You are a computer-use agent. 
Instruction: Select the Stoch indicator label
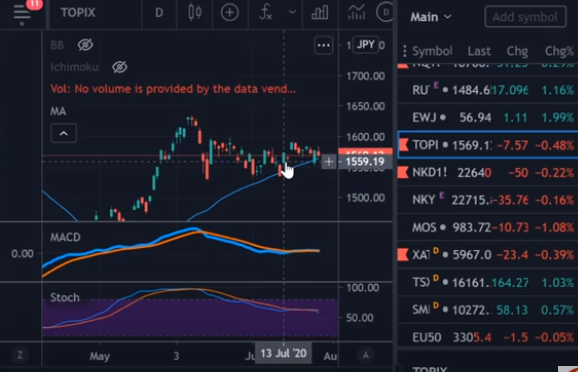65,298
